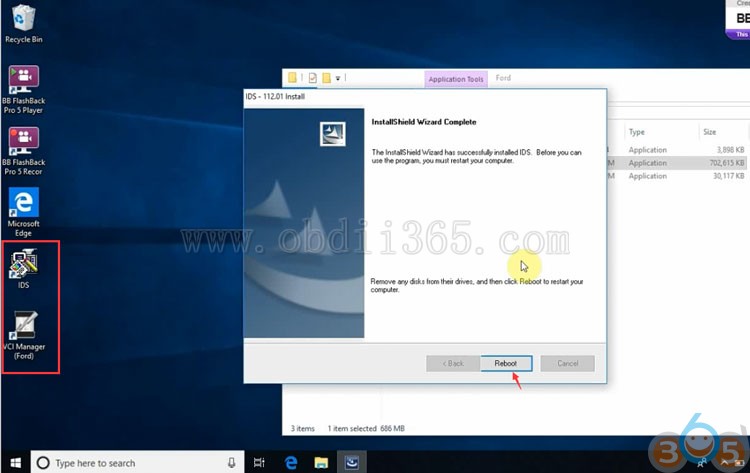Click the Cancel button in the installer
Image resolution: width=750 pixels, height=473 pixels.
[567, 363]
